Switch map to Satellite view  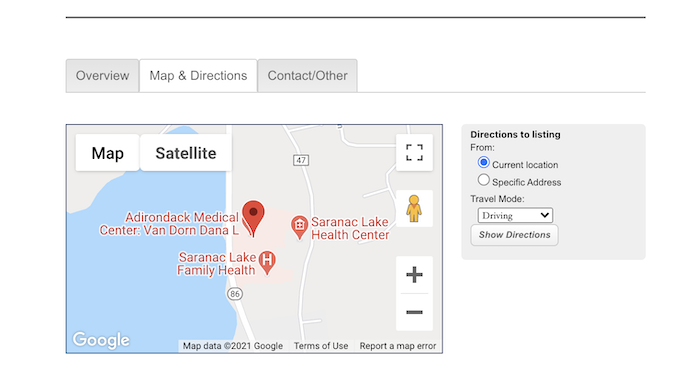(186, 153)
